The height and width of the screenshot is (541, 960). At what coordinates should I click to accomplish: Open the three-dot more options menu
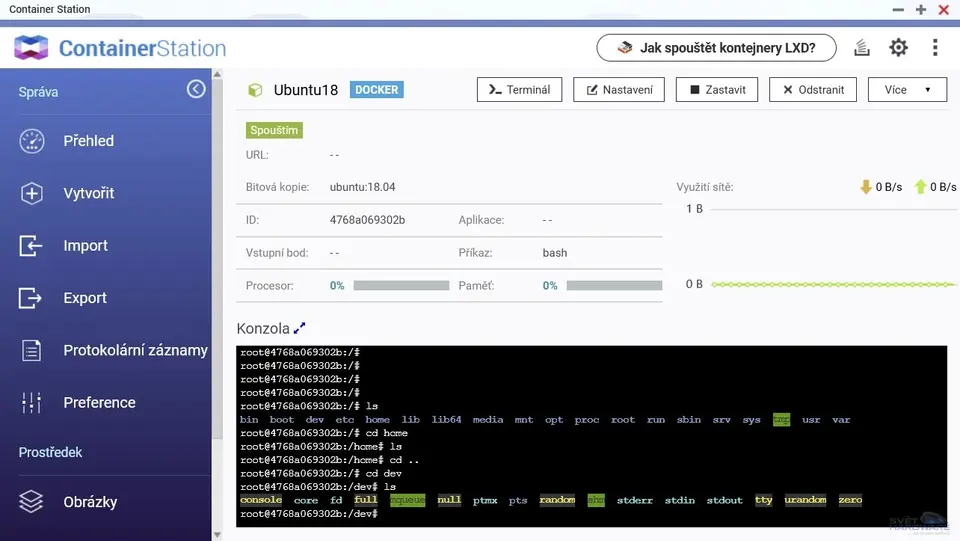click(x=935, y=47)
